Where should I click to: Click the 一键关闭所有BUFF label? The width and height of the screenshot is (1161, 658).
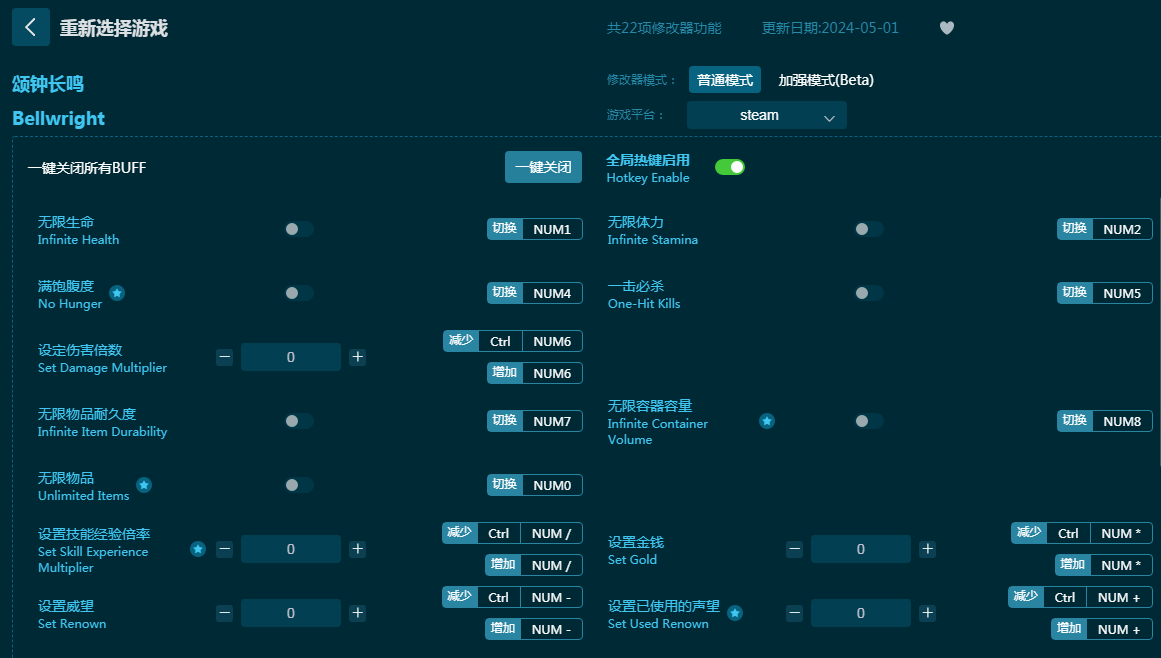(x=87, y=168)
